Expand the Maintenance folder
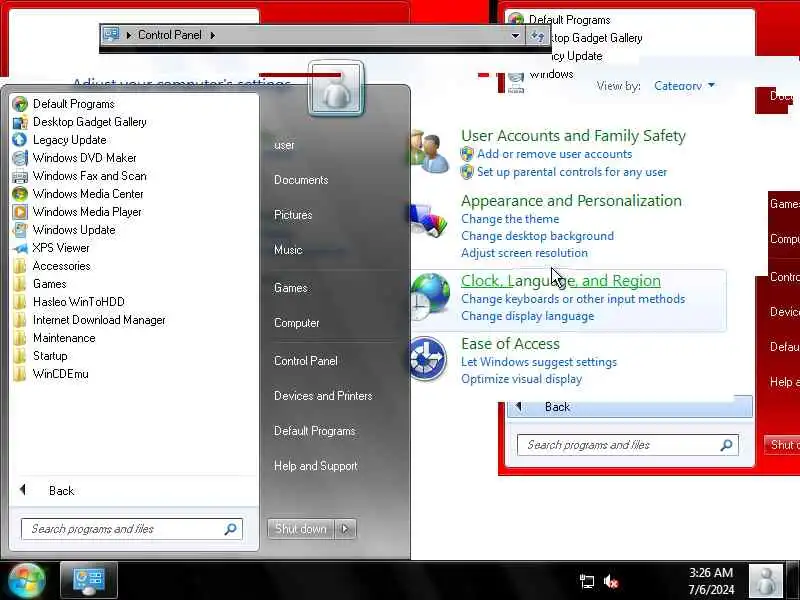Image resolution: width=800 pixels, height=600 pixels. pos(64,338)
